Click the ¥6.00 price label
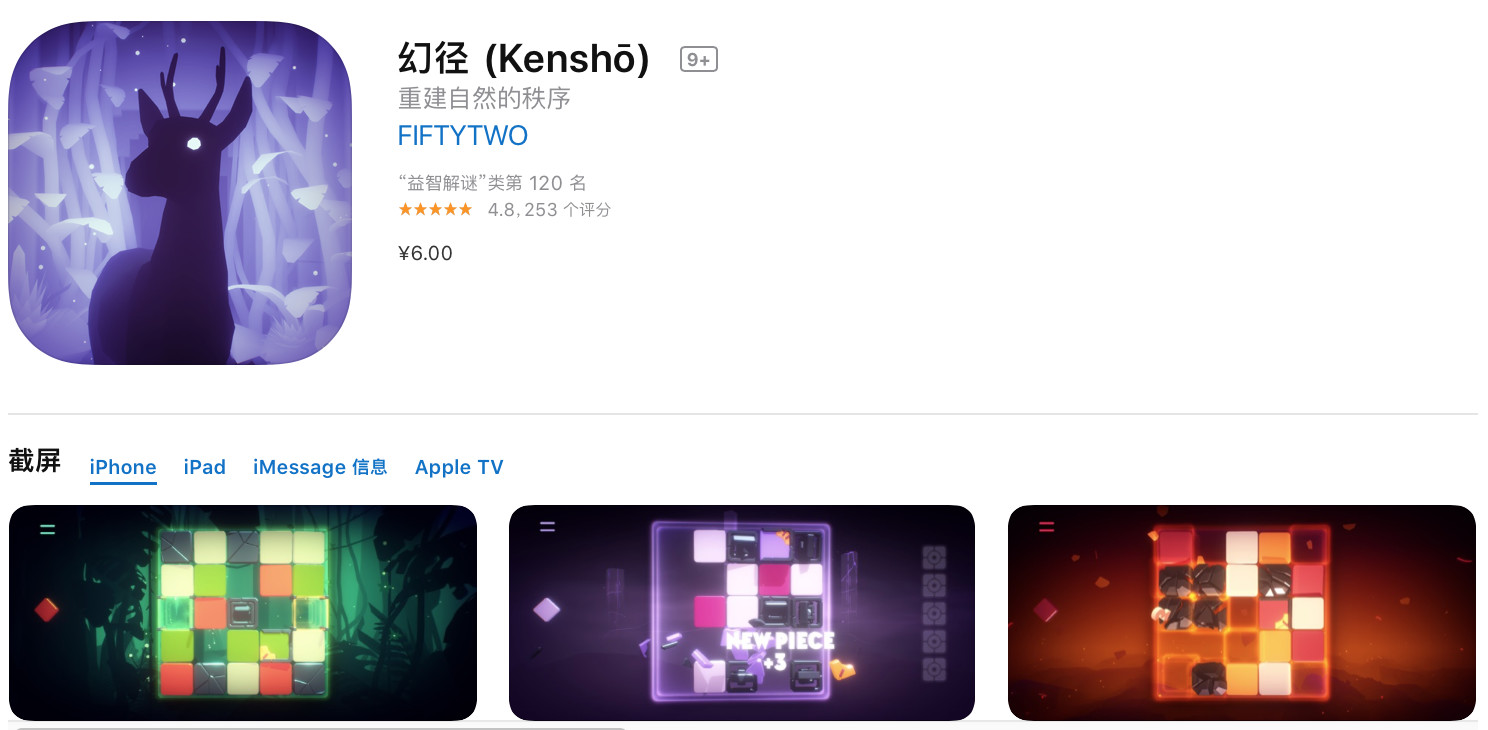1488x730 pixels. [425, 253]
